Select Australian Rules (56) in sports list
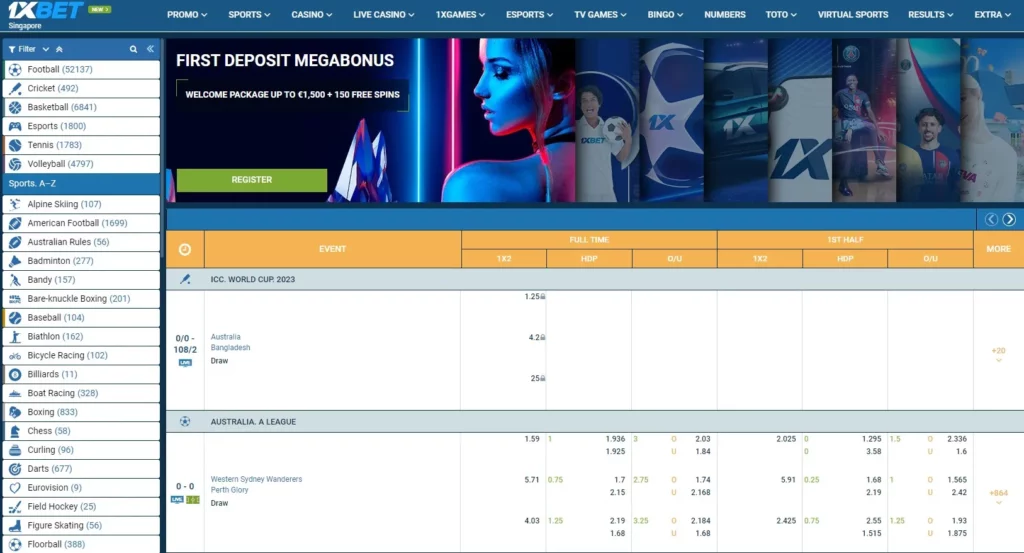Screen dimensions: 1024x553 coord(82,242)
